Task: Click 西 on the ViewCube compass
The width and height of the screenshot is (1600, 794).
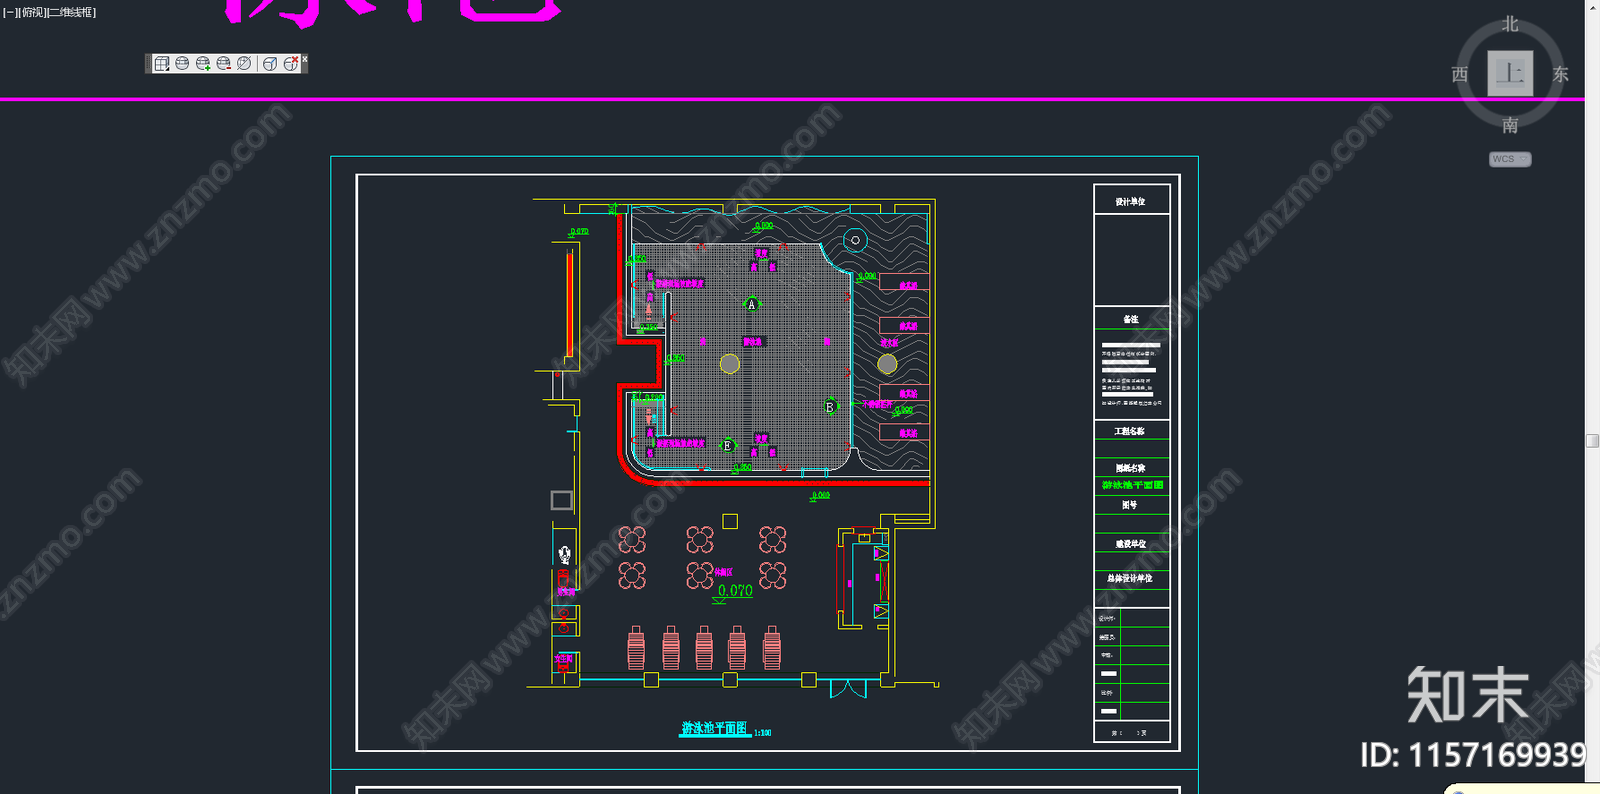Action: pos(1460,74)
